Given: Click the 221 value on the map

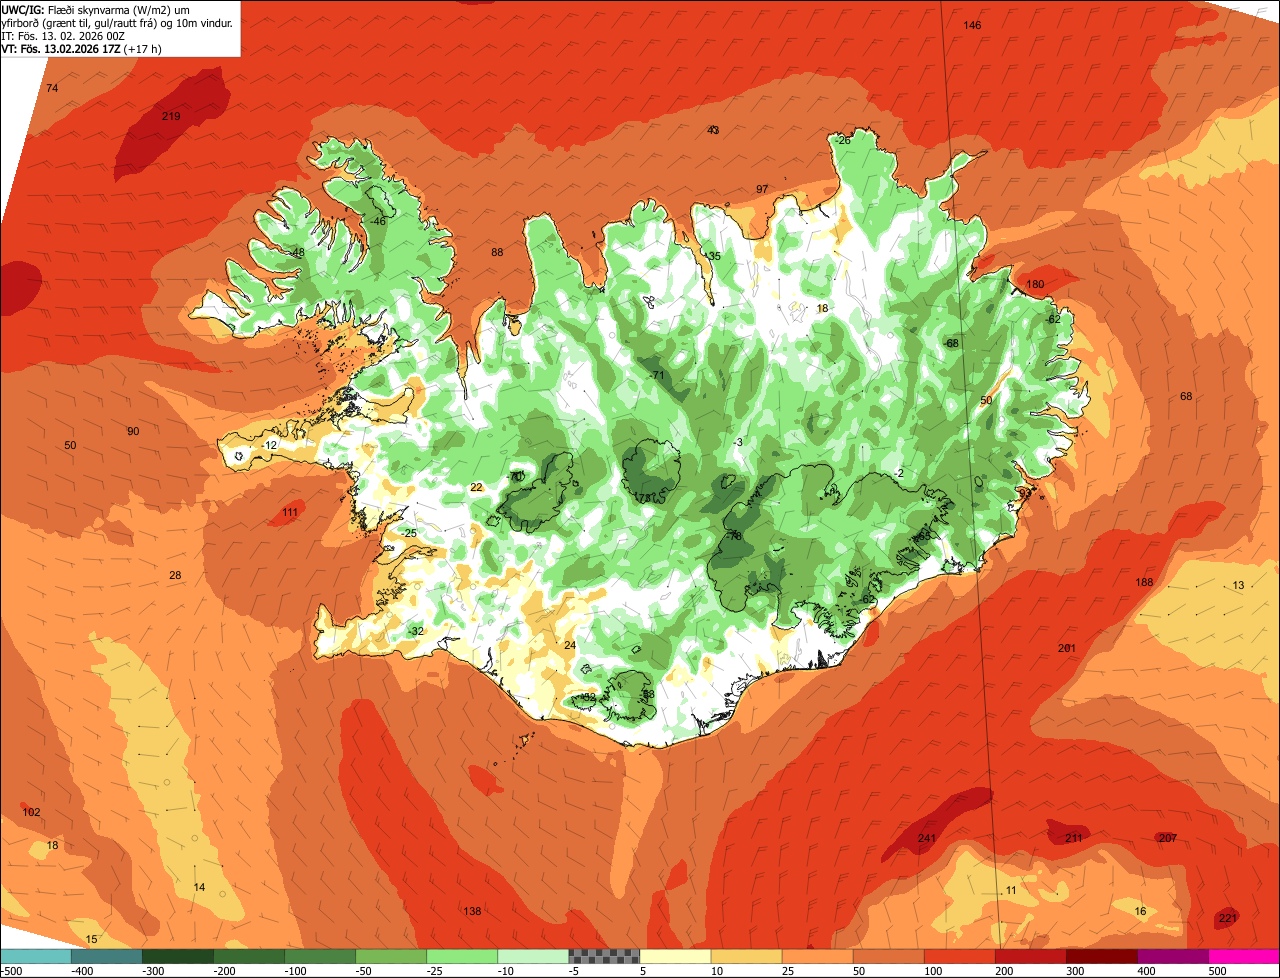Looking at the screenshot, I should [x=1228, y=918].
